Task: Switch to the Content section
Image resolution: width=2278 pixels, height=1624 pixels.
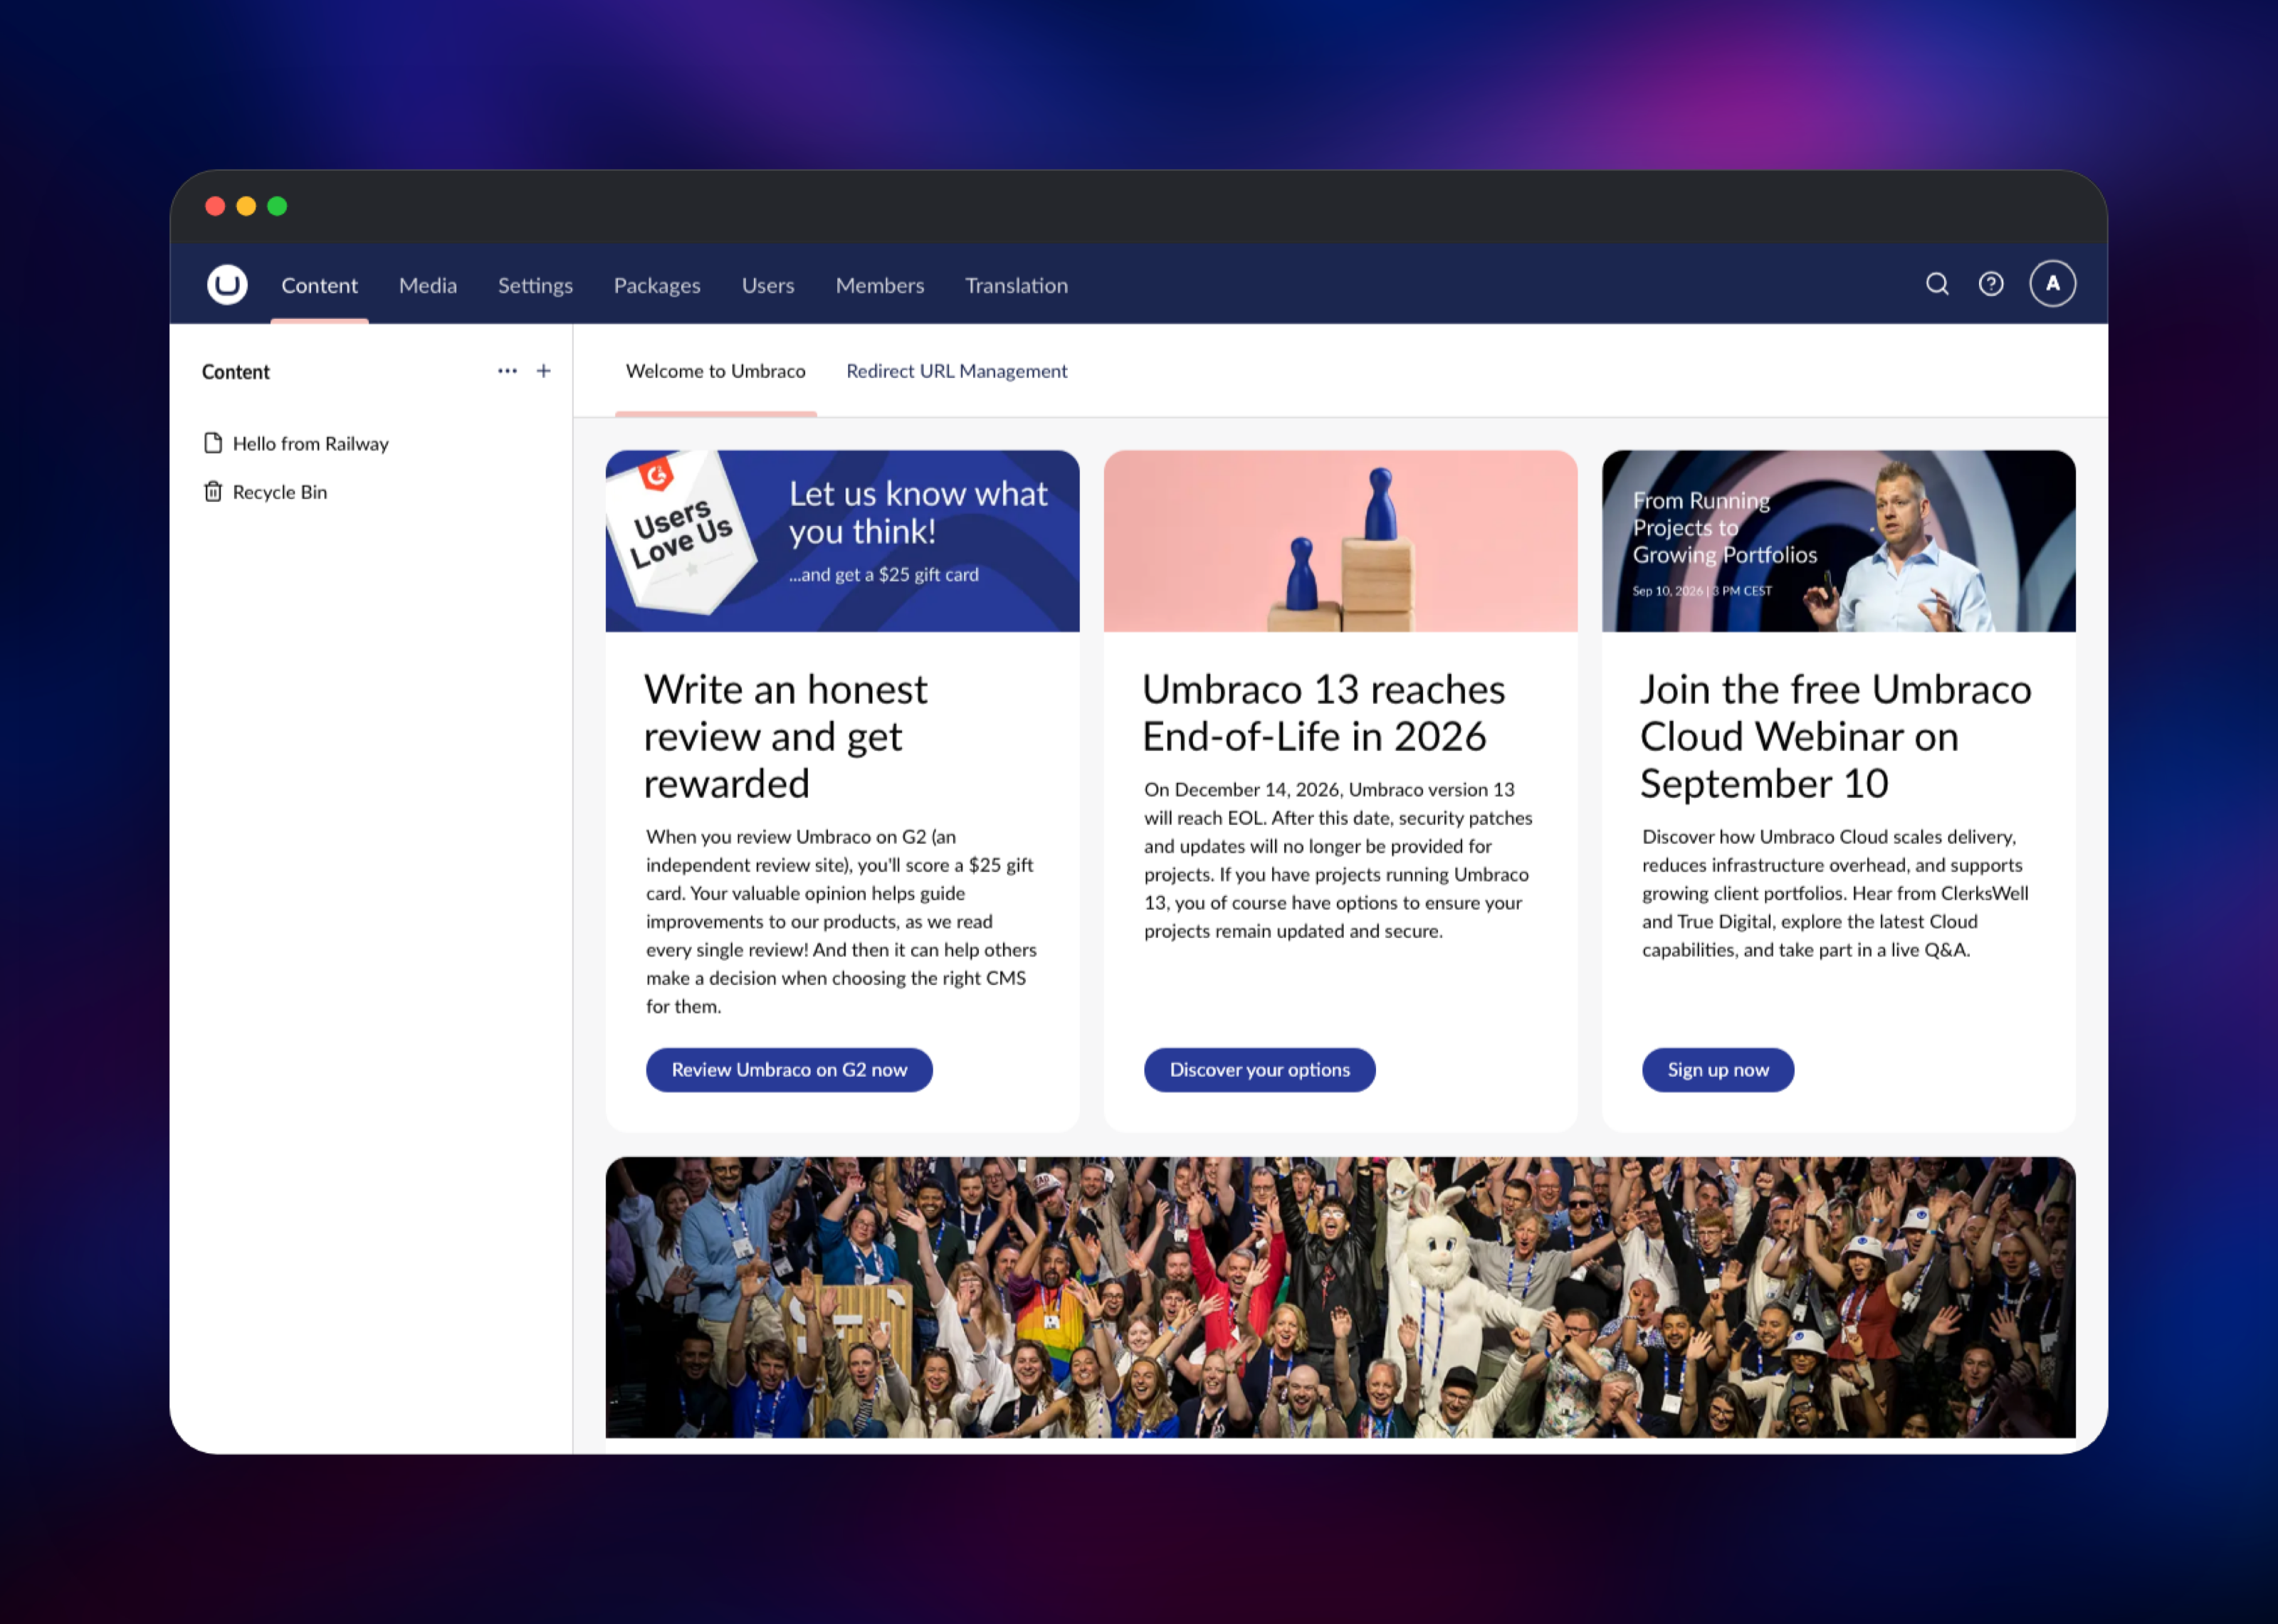Action: point(319,286)
